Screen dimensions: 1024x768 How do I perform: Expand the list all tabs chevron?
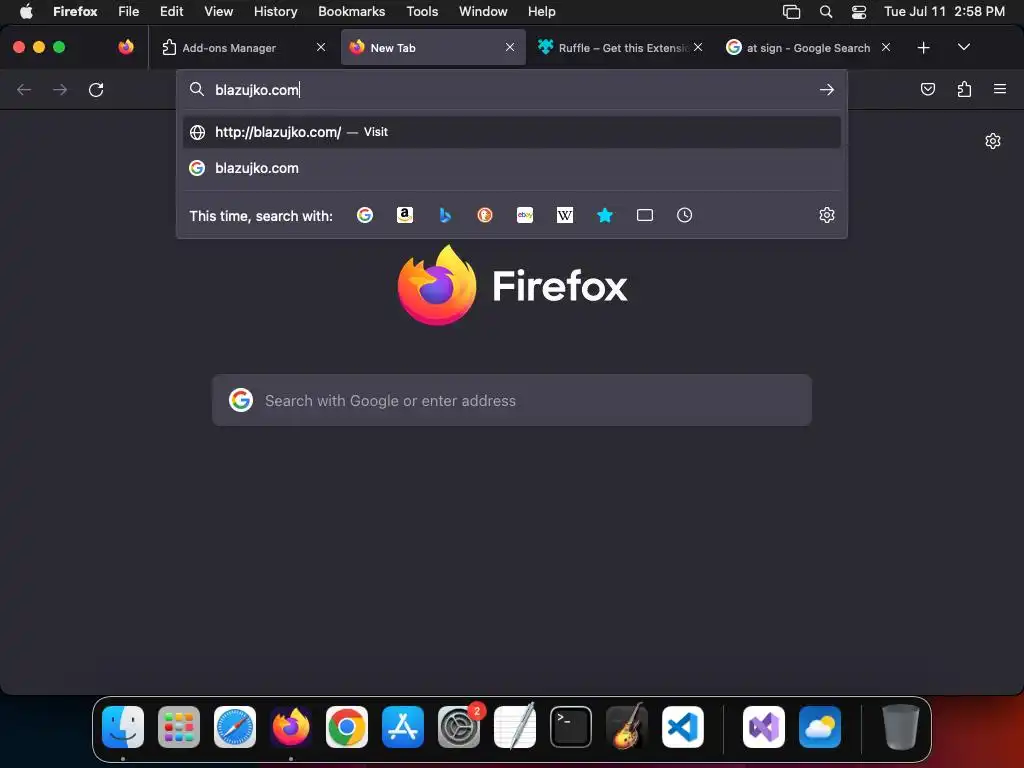click(x=963, y=47)
